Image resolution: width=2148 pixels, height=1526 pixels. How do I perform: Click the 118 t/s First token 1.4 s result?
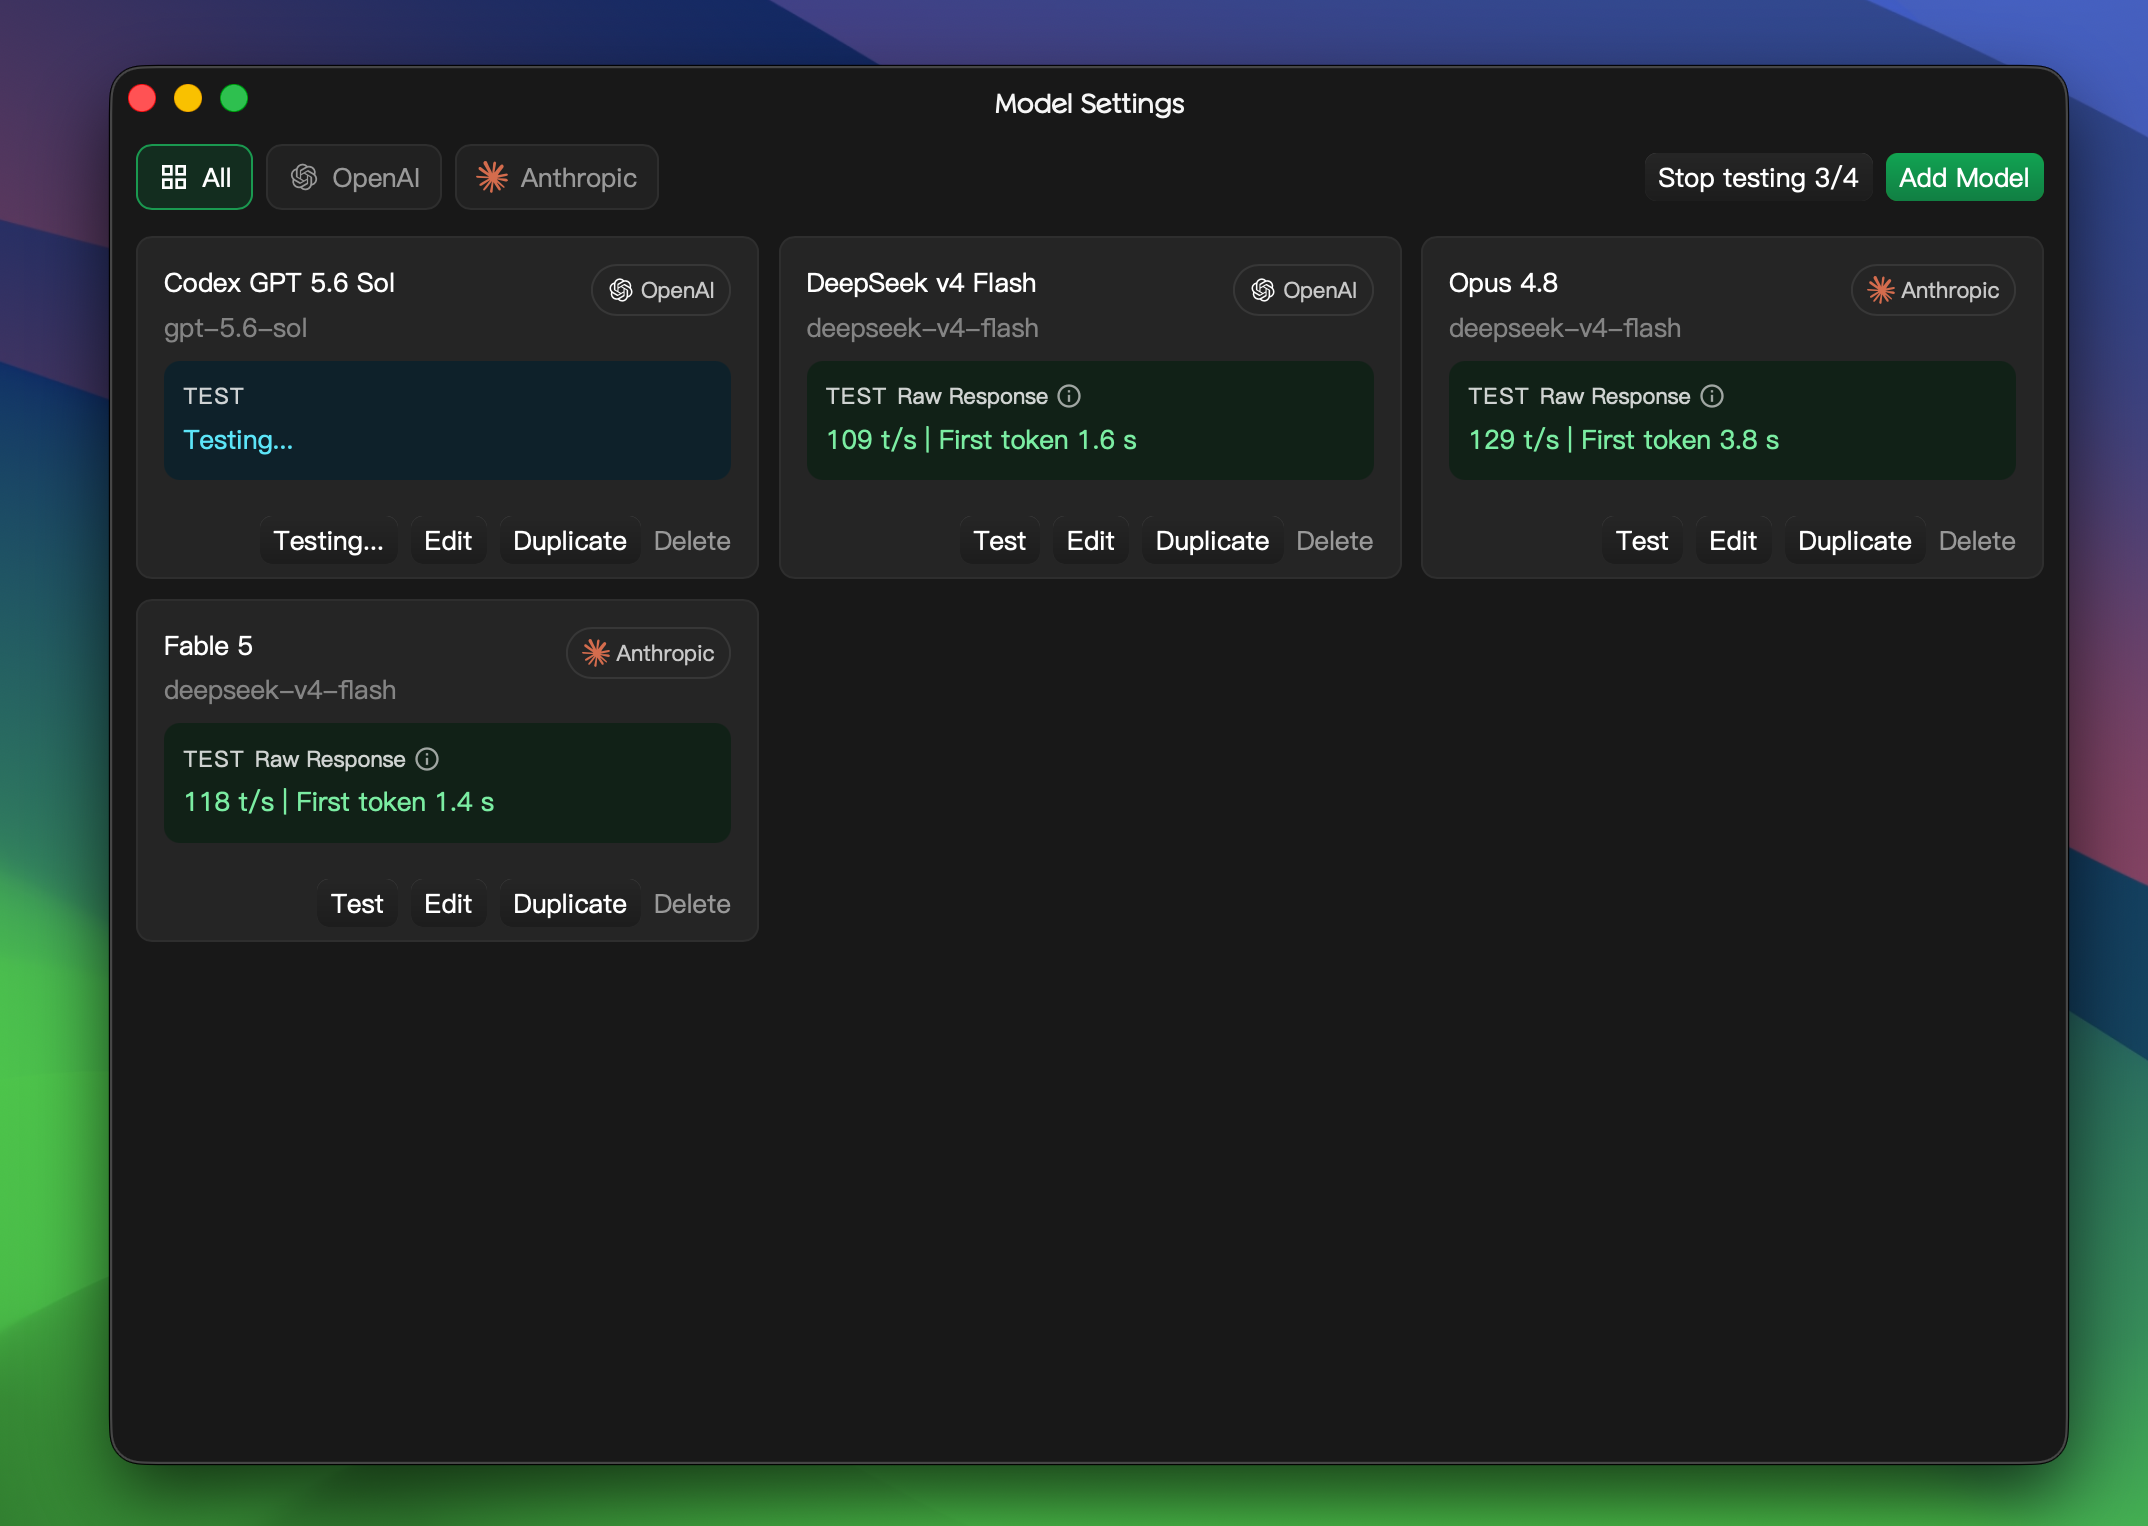pyautogui.click(x=339, y=802)
